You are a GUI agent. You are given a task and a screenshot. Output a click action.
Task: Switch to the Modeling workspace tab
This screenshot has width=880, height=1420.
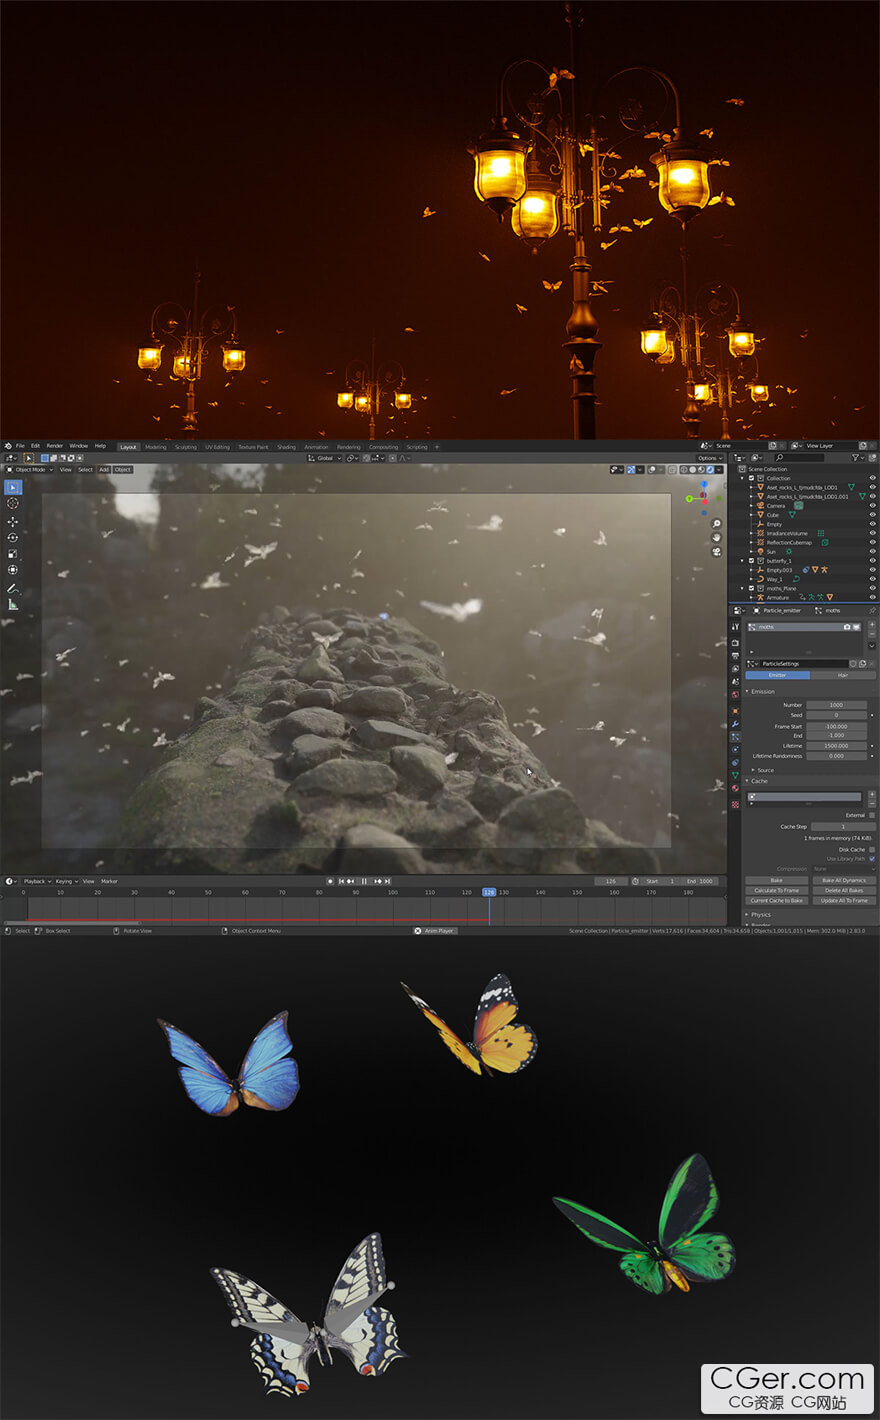156,447
